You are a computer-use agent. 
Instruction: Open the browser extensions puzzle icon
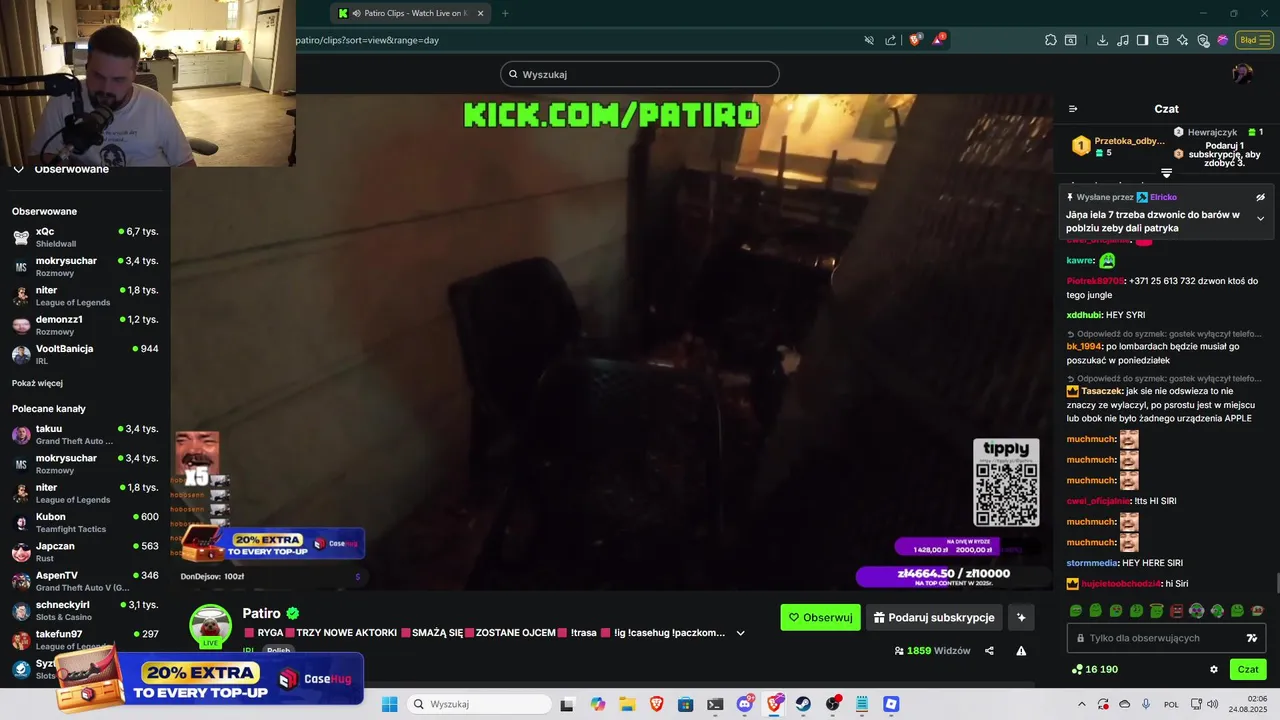coord(1050,40)
